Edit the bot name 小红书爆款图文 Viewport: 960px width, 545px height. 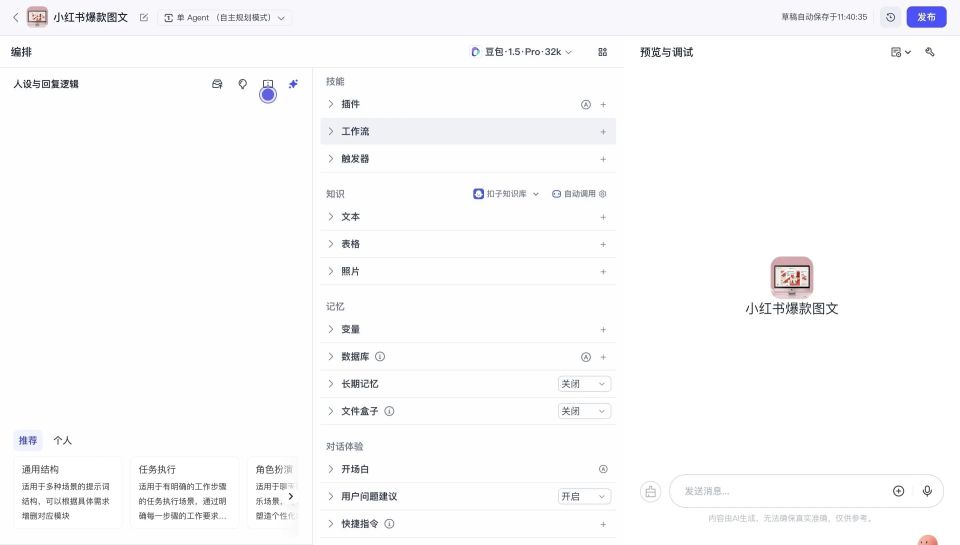pos(144,18)
